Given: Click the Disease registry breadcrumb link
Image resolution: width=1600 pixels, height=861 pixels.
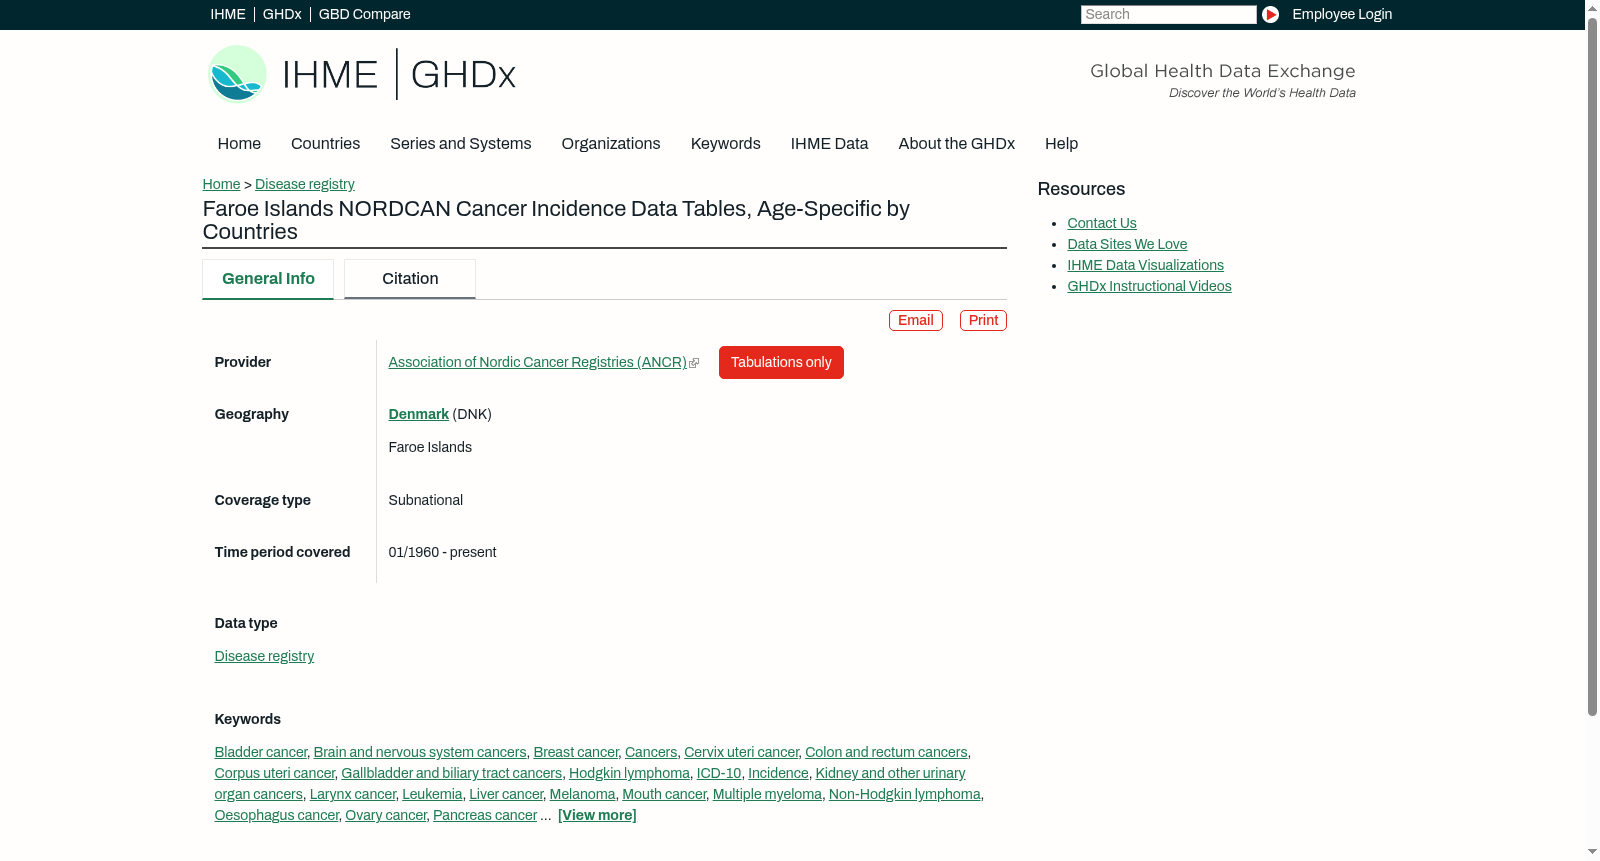Looking at the screenshot, I should pos(305,184).
